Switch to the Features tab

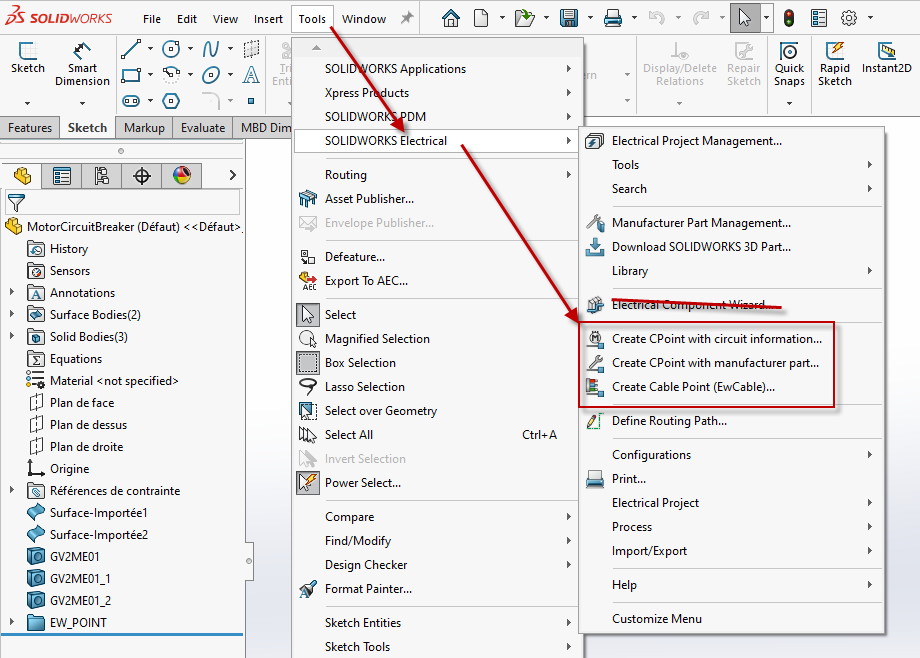pyautogui.click(x=30, y=127)
